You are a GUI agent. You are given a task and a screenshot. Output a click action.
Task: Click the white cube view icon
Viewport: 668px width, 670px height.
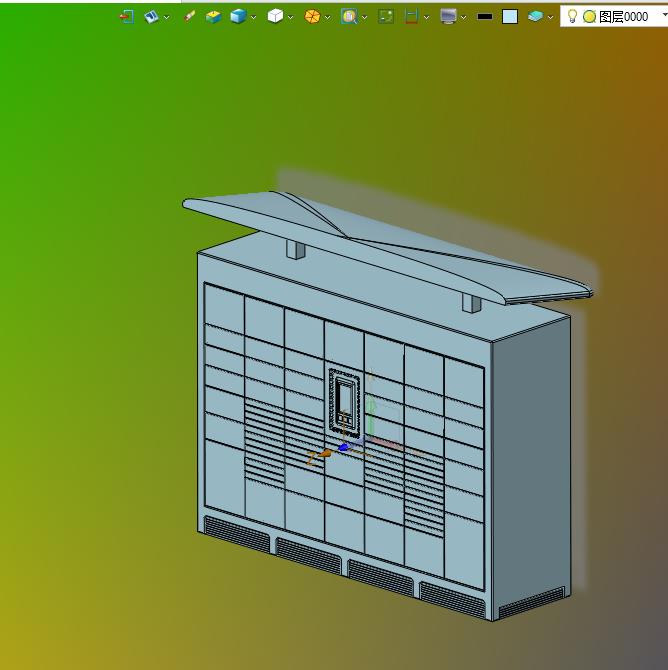coord(275,16)
